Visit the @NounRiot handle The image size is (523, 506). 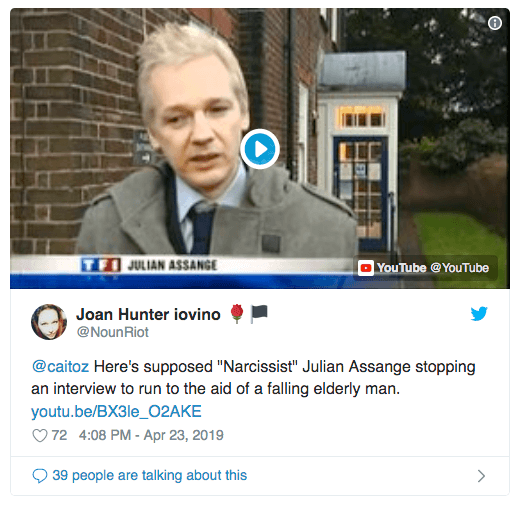(112, 332)
